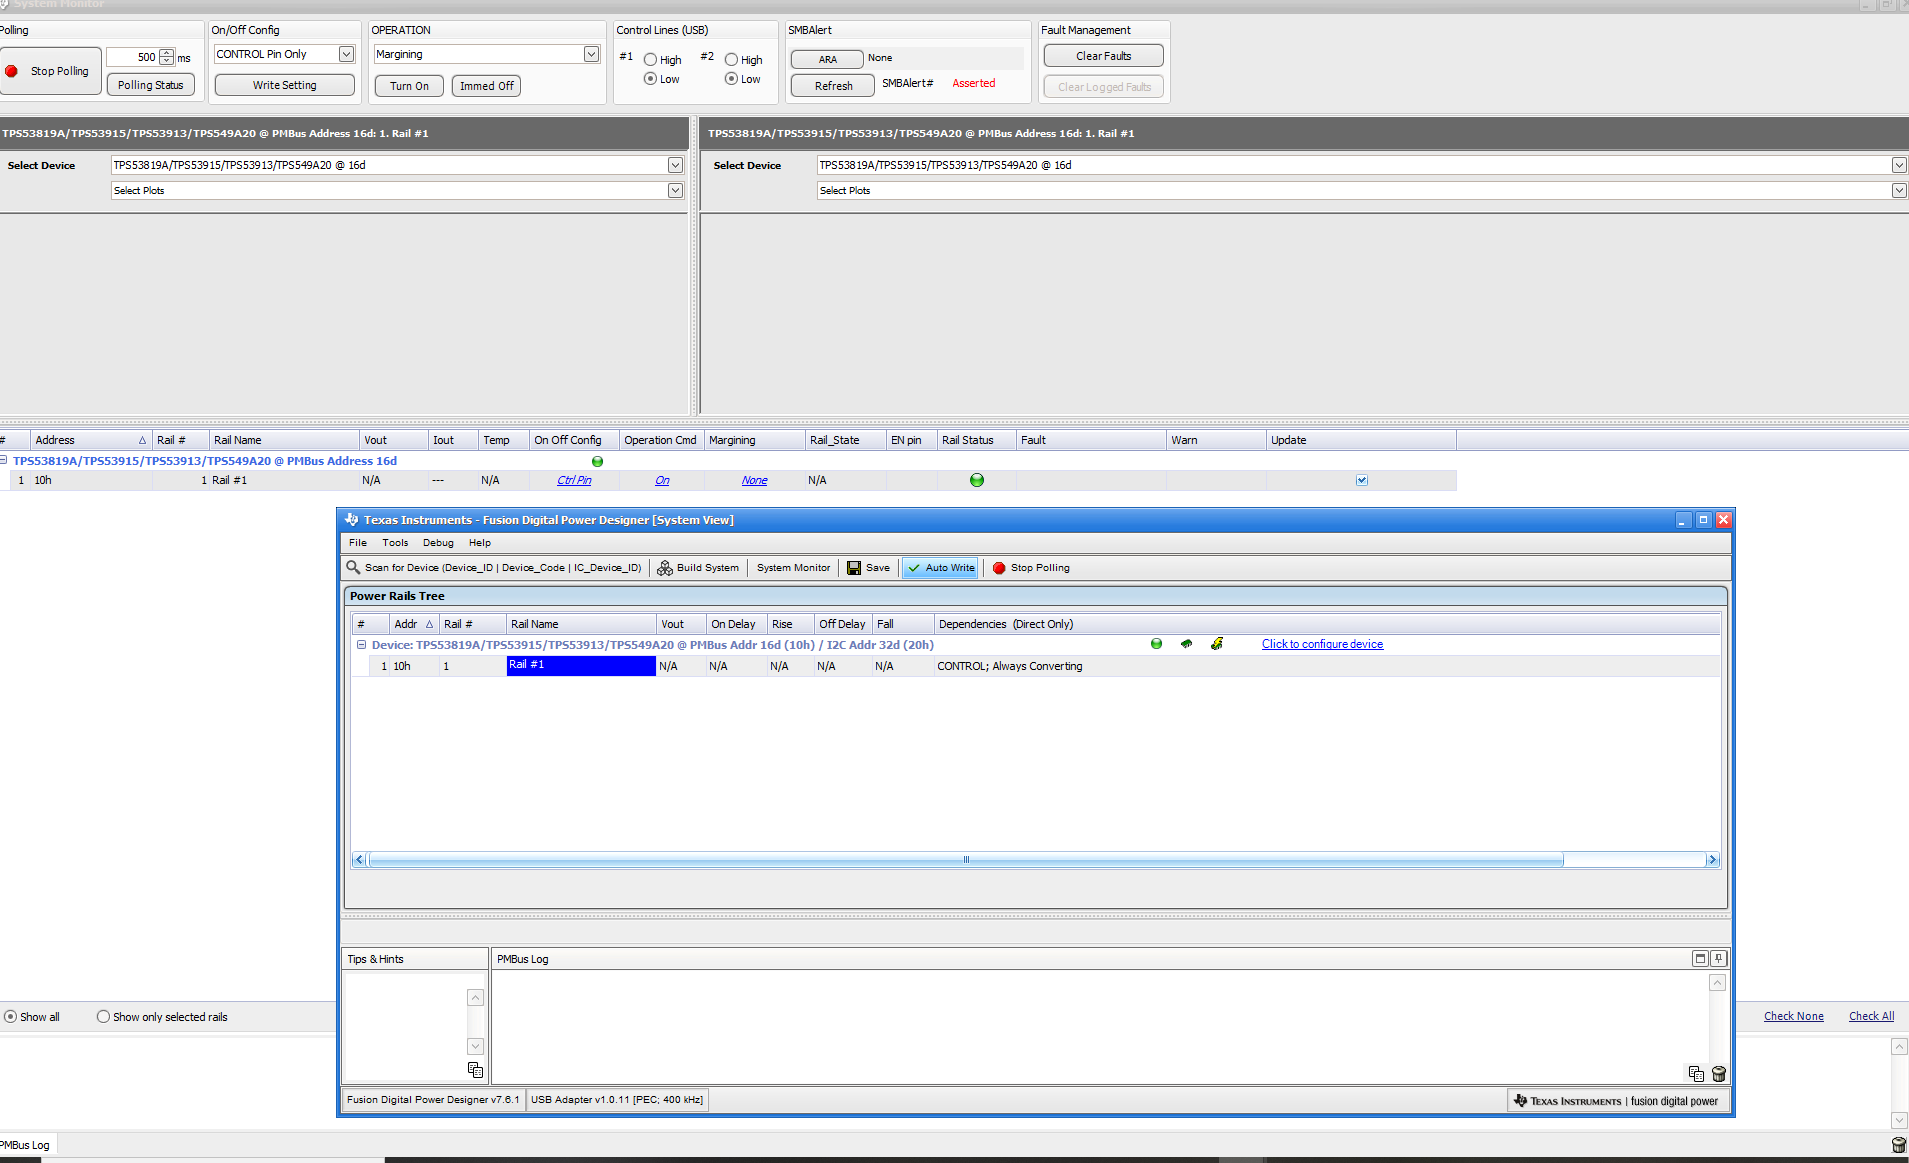The width and height of the screenshot is (1909, 1163).
Task: Click the None link in Margining column
Action: tap(755, 480)
